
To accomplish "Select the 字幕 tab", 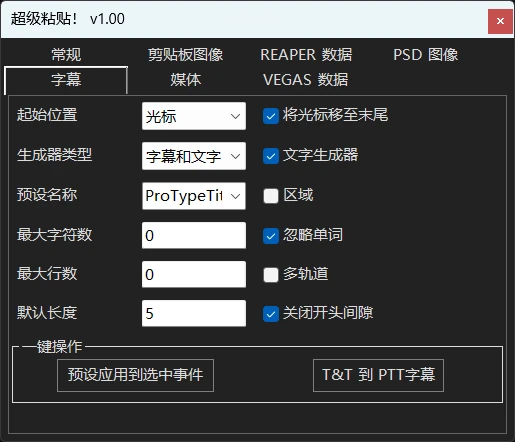I will (66, 80).
